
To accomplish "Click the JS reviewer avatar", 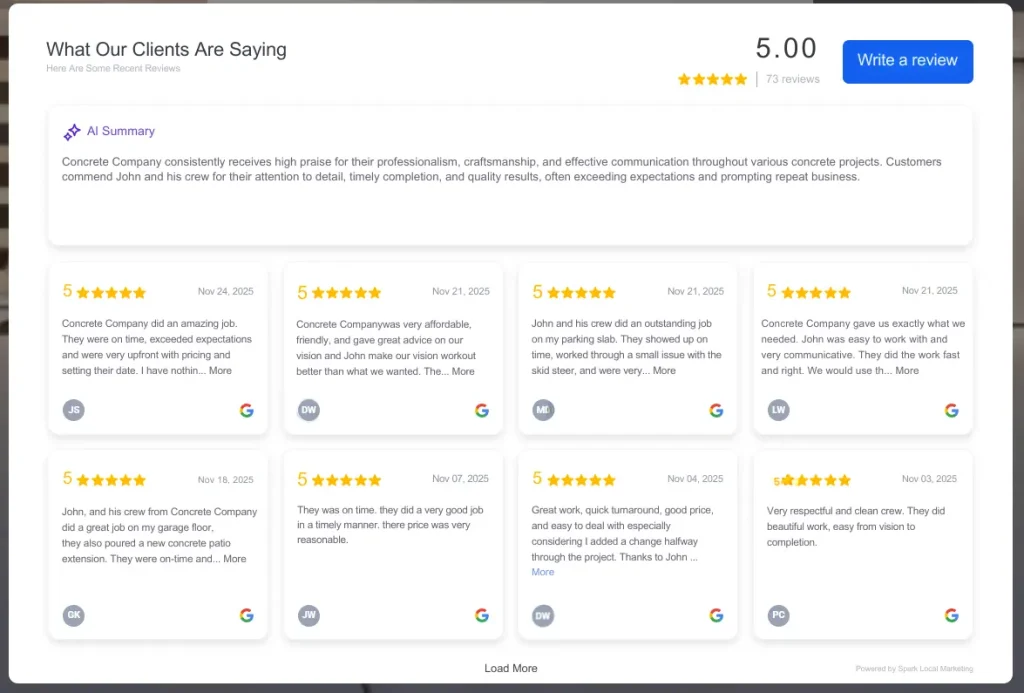I will coord(74,410).
